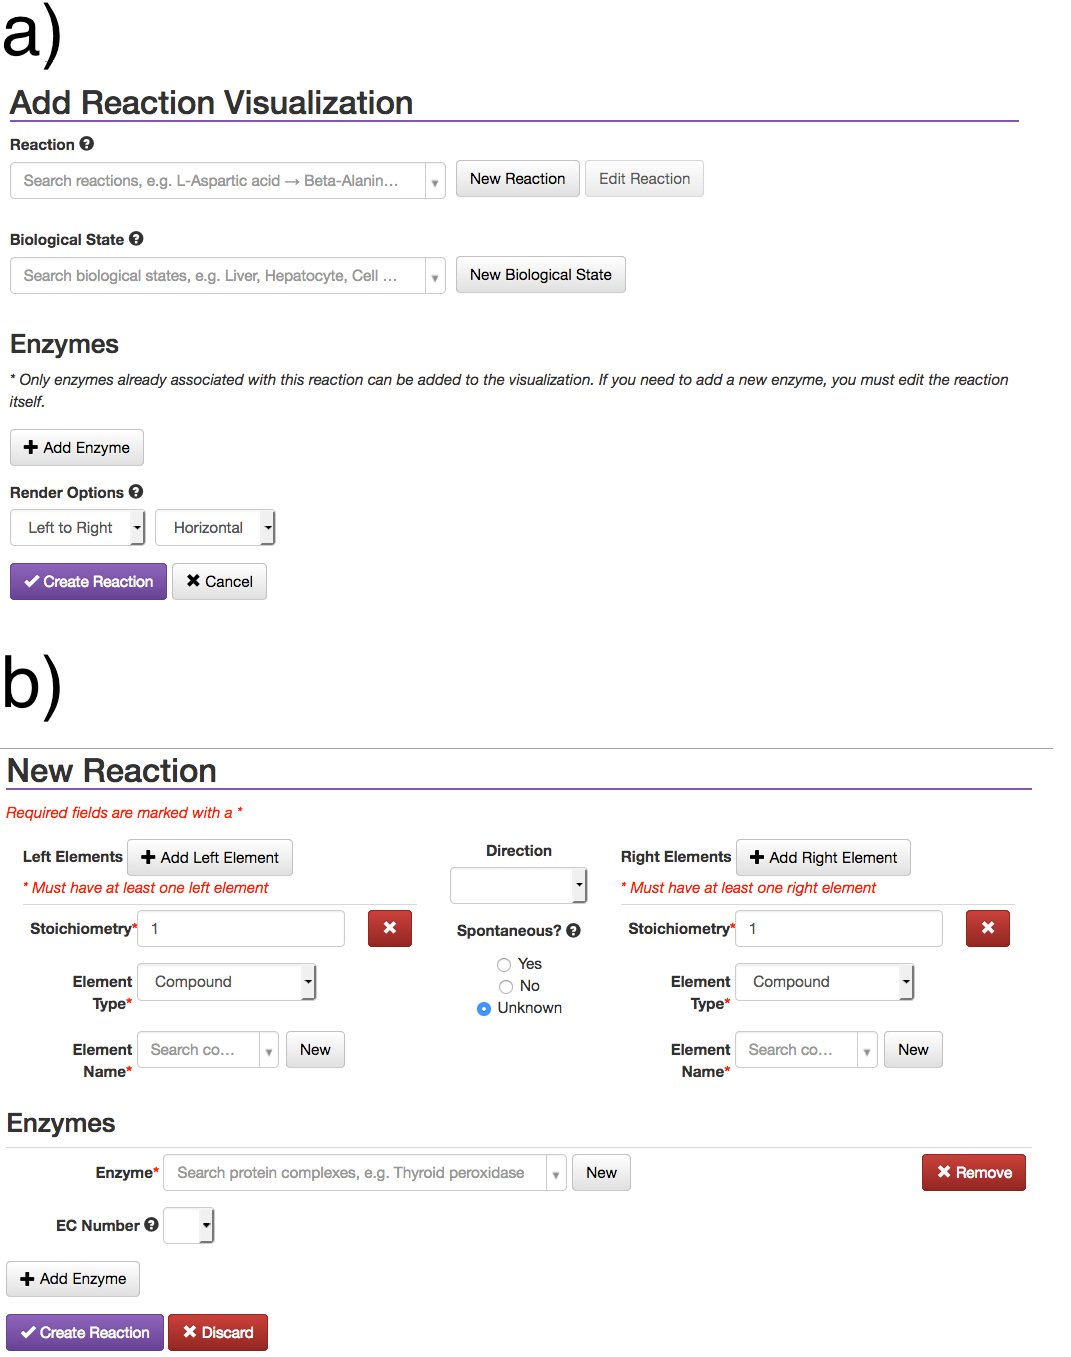Remove the right element with red X
This screenshot has height=1357, width=1071.
(988, 928)
